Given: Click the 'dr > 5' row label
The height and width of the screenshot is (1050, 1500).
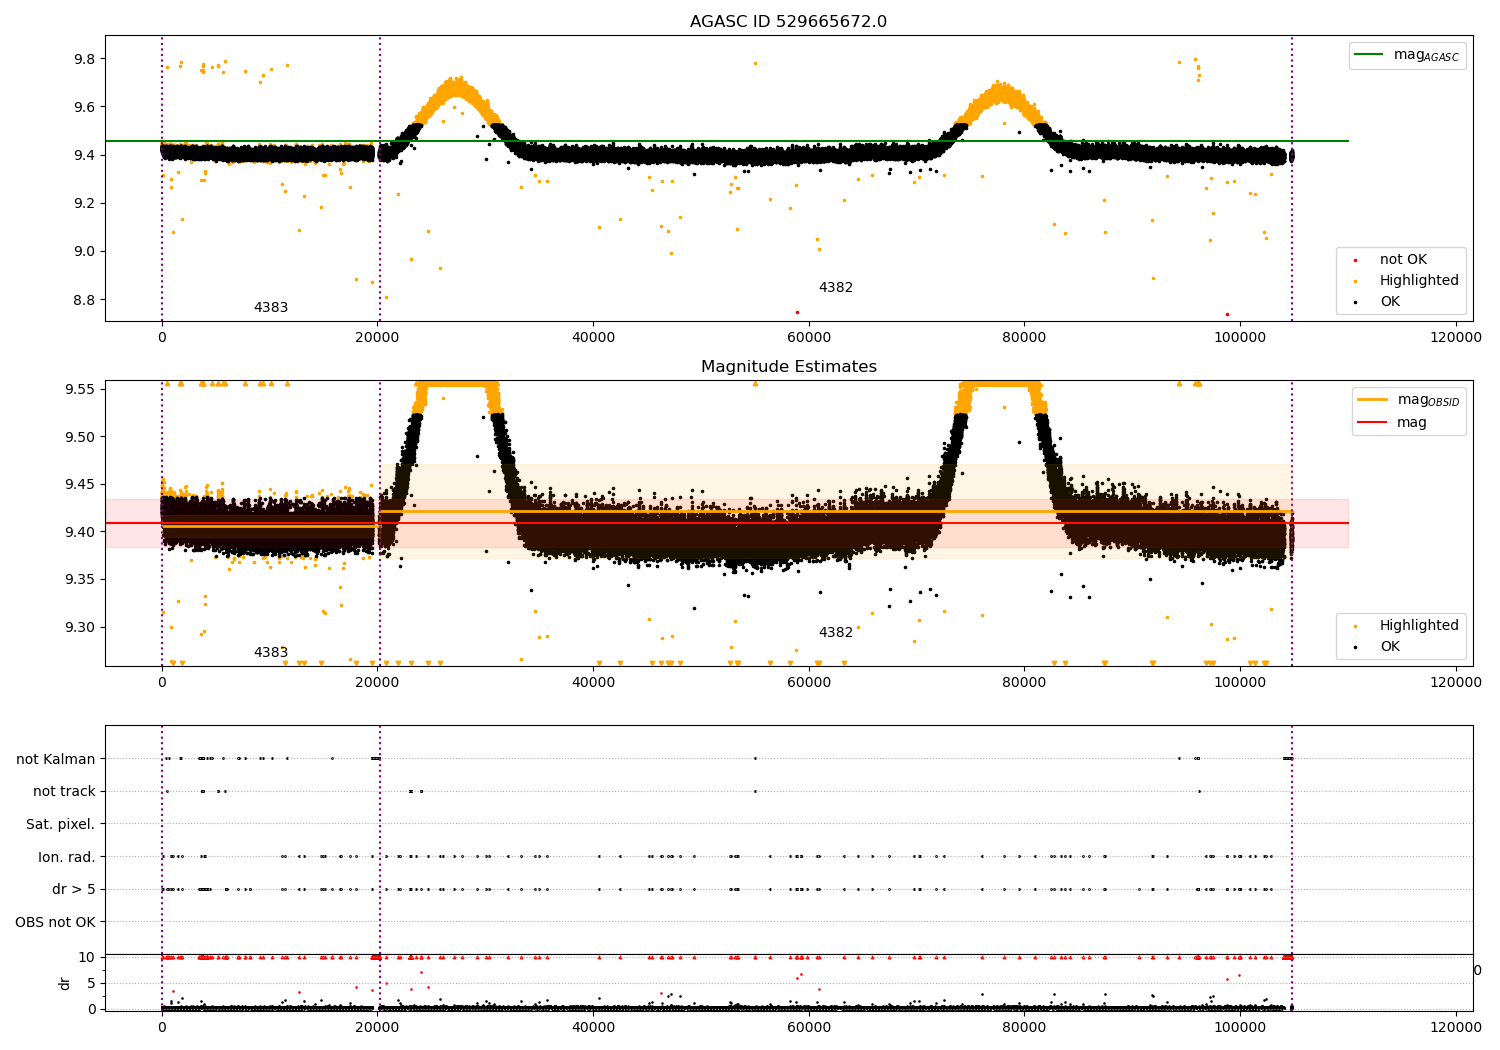Looking at the screenshot, I should [x=74, y=890].
